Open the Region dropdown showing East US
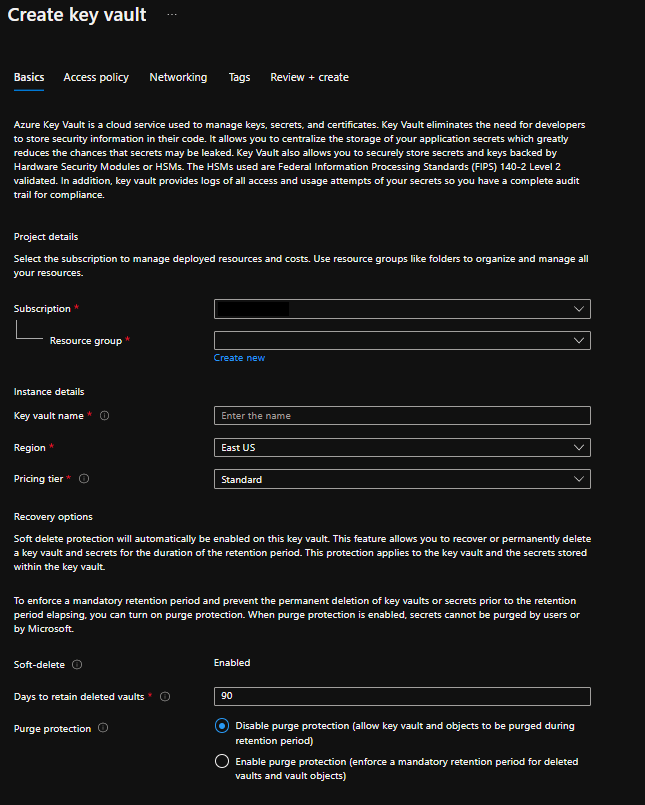The height and width of the screenshot is (805, 645). tap(402, 447)
